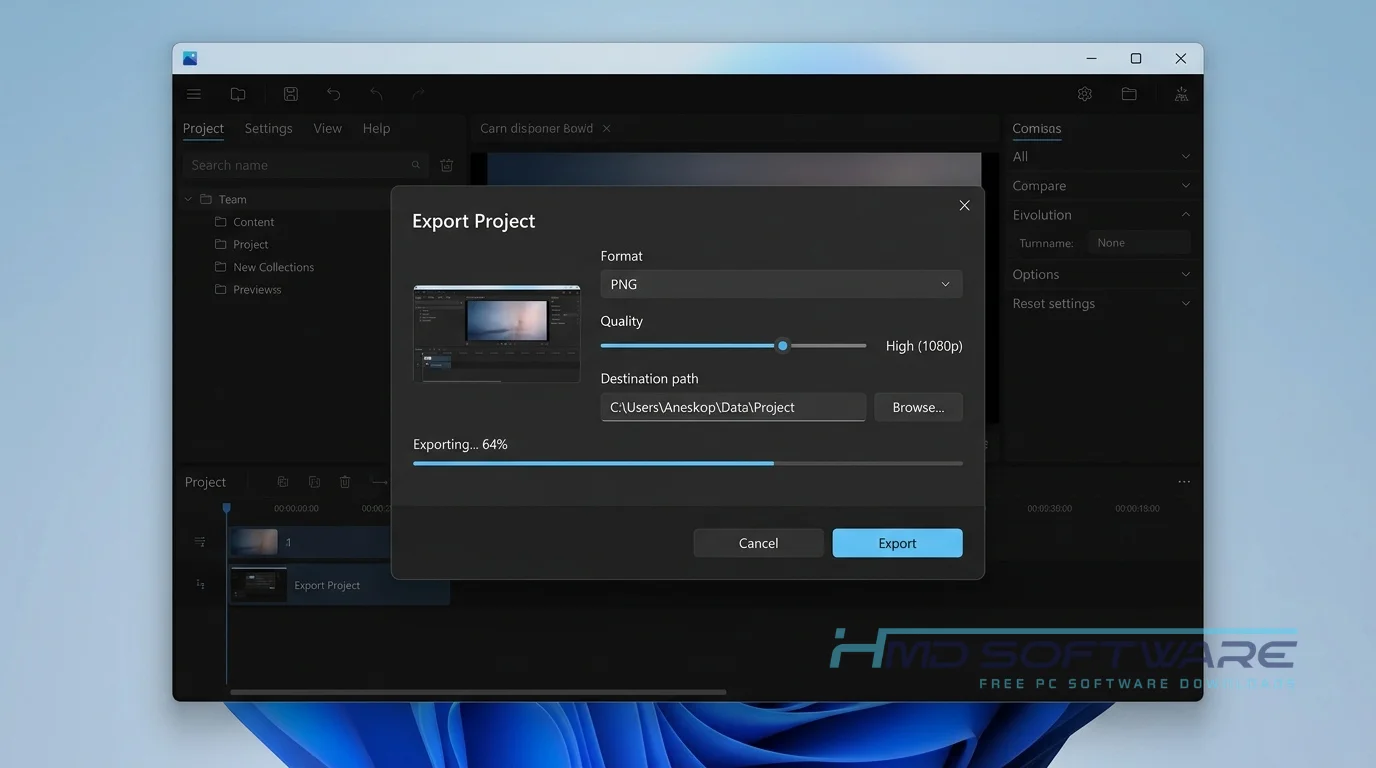Screen dimensions: 1376x768
Task: Close the Export Project dialog
Action: coord(964,205)
